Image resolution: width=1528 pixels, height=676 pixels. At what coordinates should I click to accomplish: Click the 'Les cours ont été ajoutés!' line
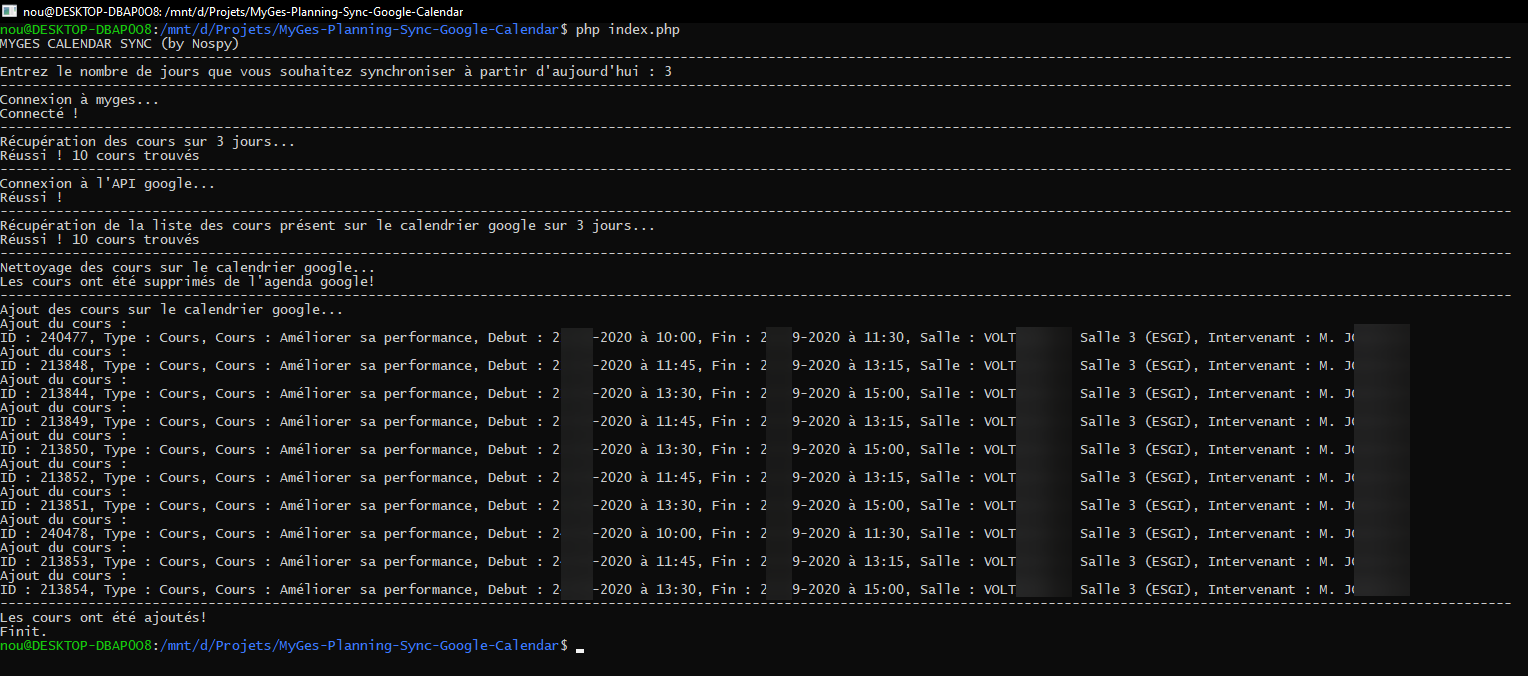click(104, 618)
